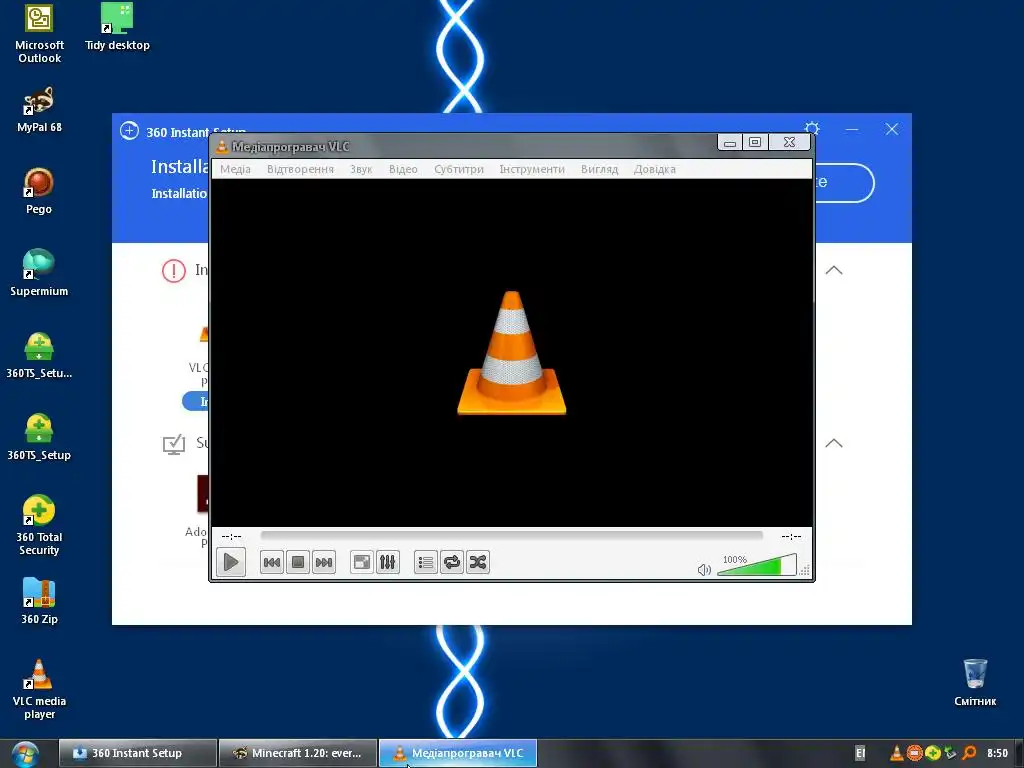Open 360 Zip desktop icon
The width and height of the screenshot is (1024, 768).
click(x=39, y=601)
